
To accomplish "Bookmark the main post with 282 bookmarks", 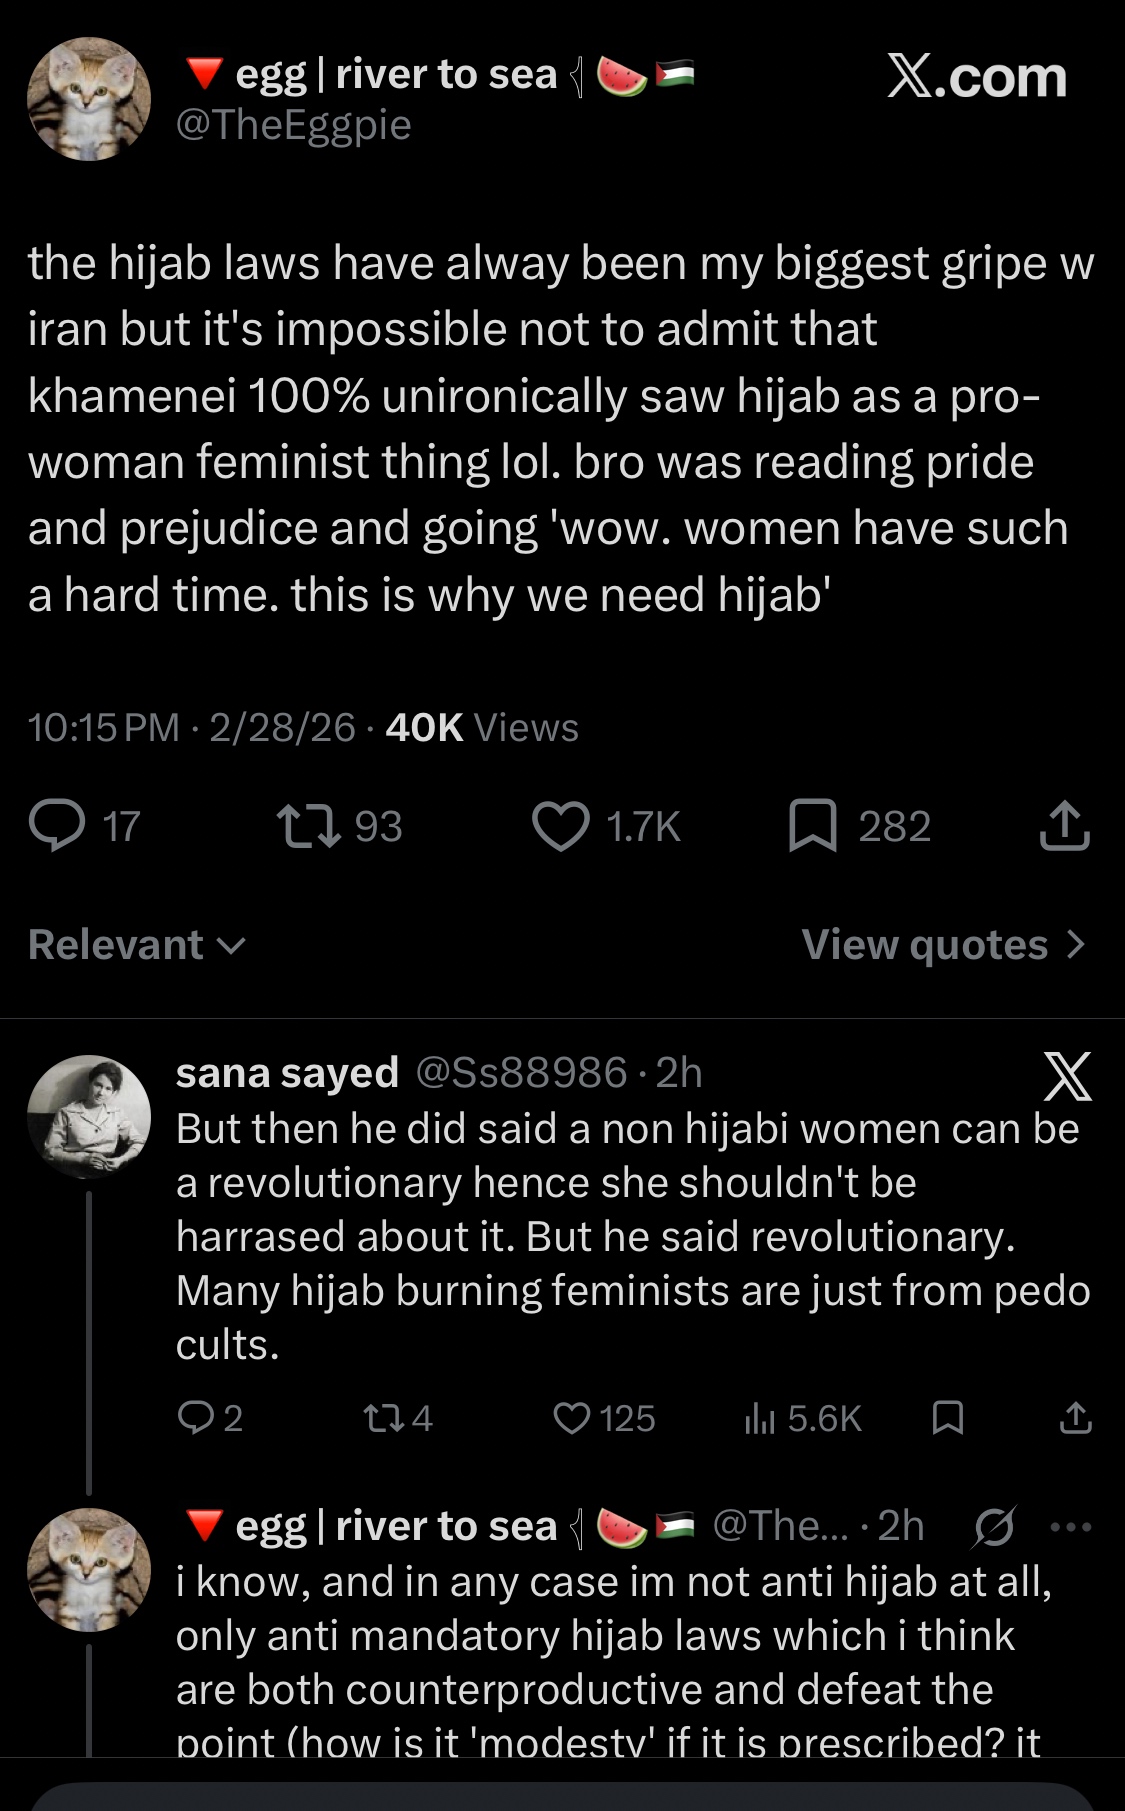I will (x=813, y=826).
